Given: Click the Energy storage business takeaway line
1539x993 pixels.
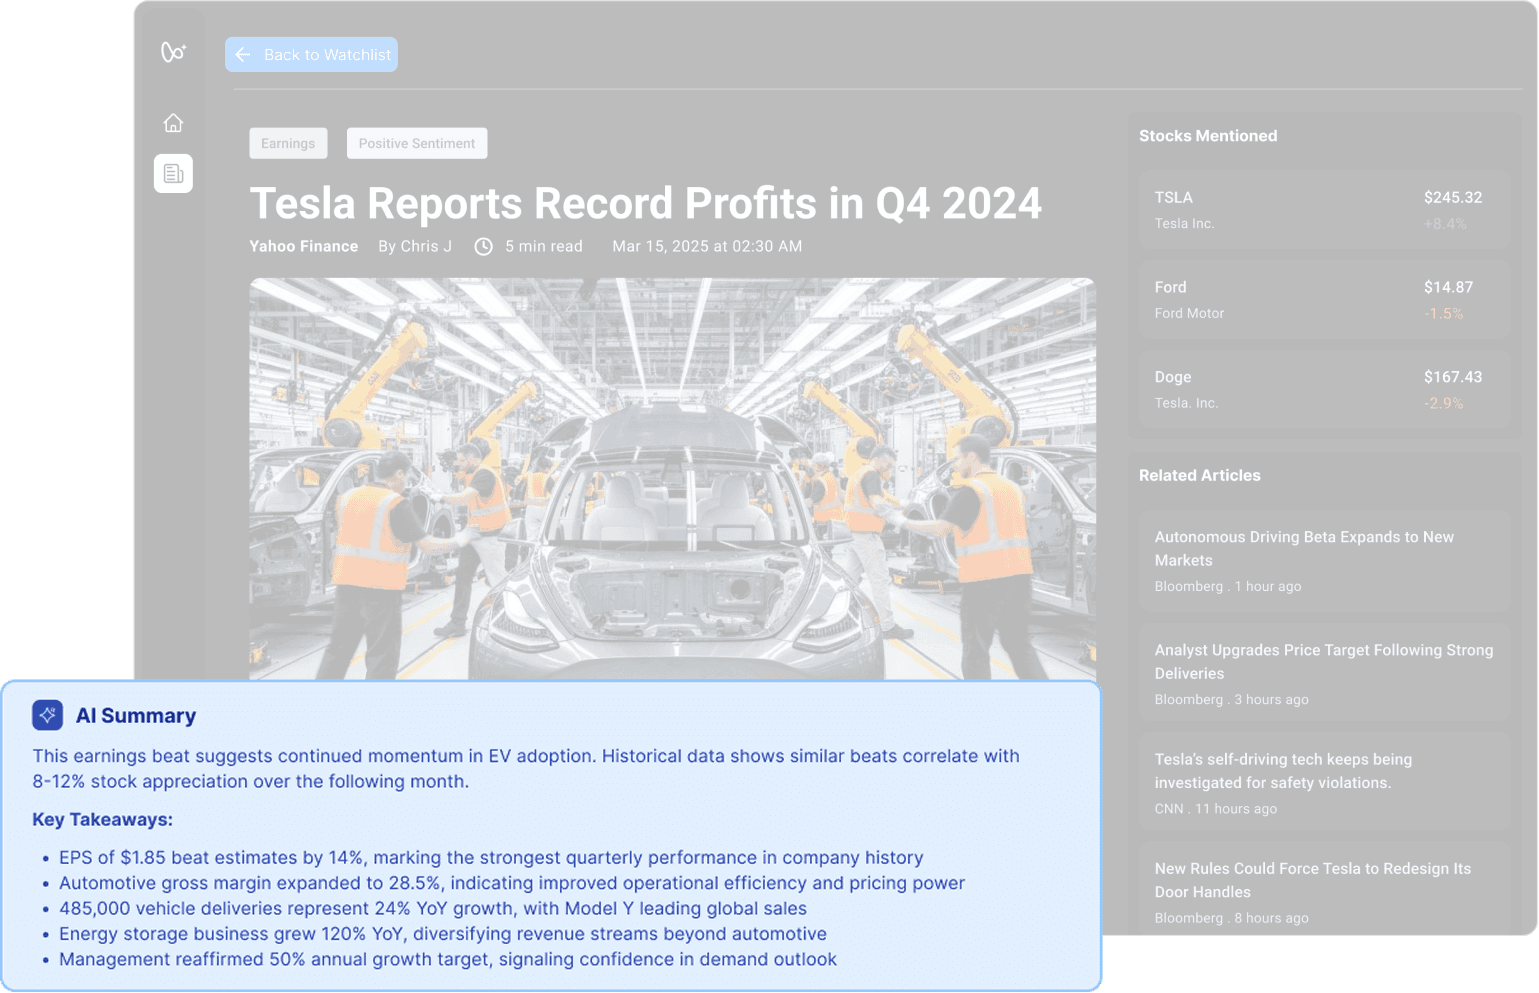Looking at the screenshot, I should [443, 934].
